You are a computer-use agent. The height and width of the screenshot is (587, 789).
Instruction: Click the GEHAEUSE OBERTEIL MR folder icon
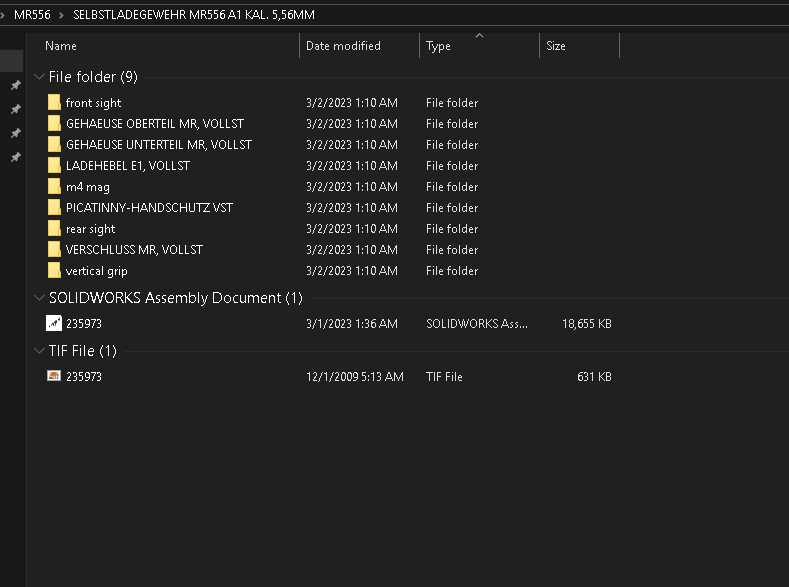coord(54,124)
